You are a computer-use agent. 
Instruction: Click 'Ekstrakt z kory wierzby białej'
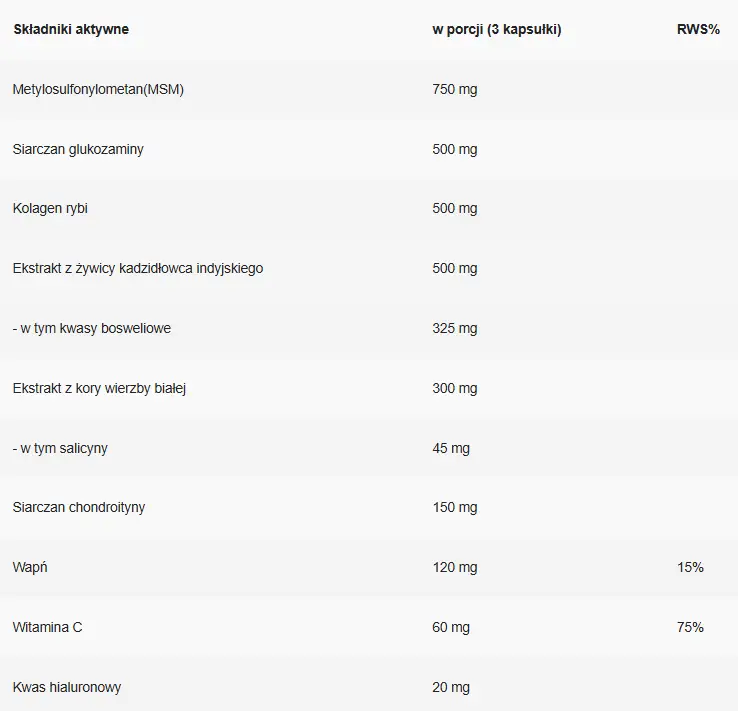(x=99, y=388)
